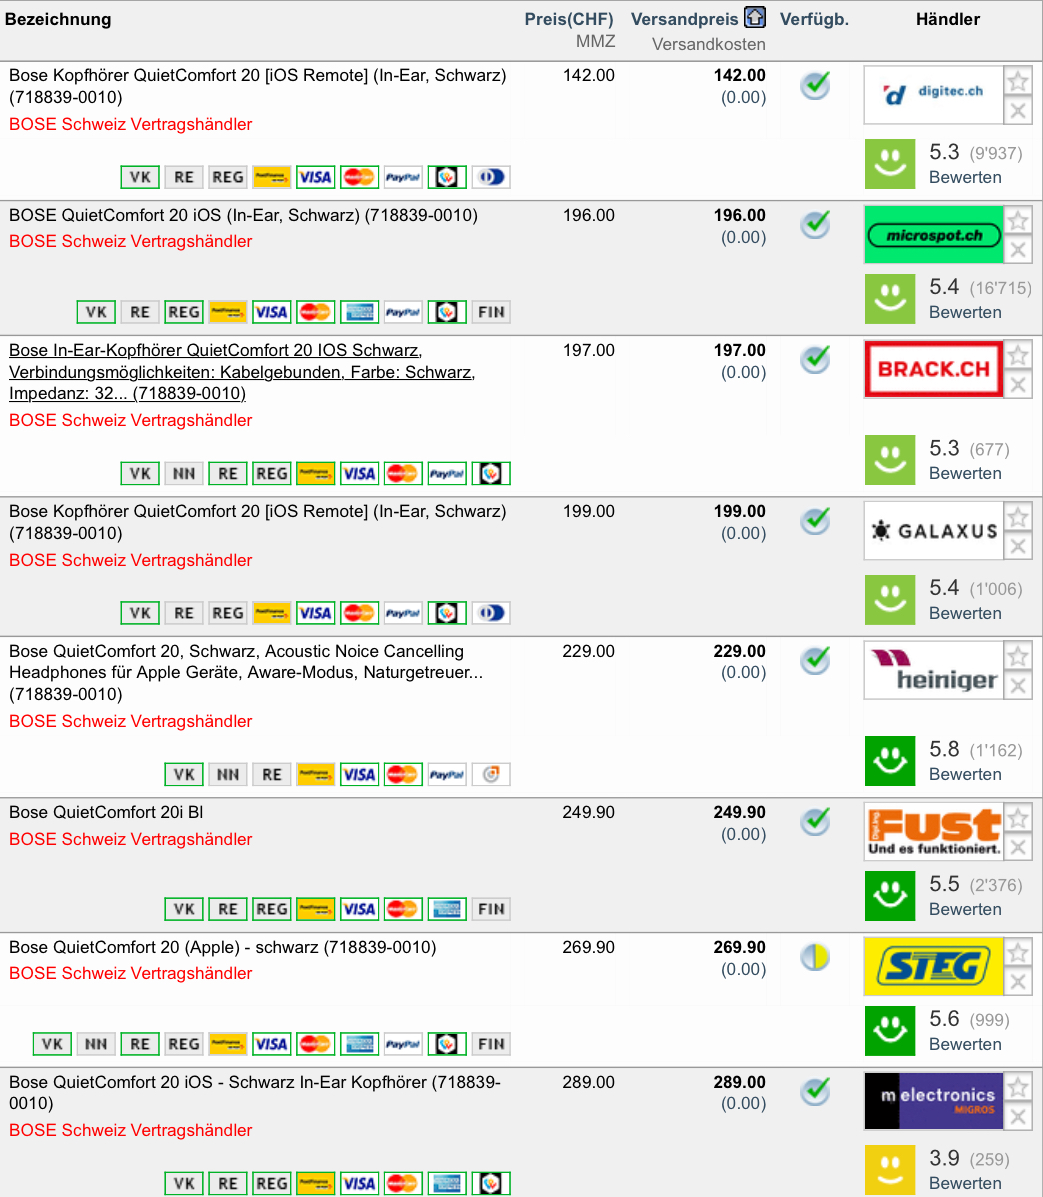1043x1197 pixels.
Task: Click the half-yellow availability icon for STEG
Action: click(x=816, y=957)
